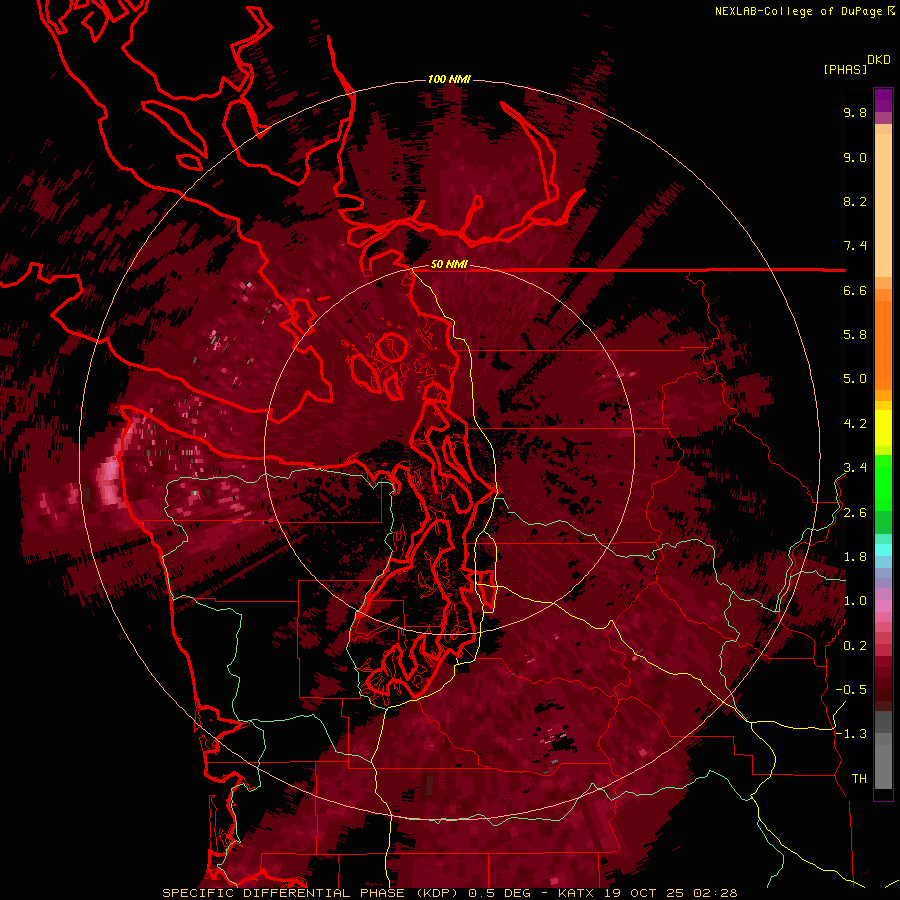Click the 9.8 value on color scale
900x900 pixels.
[855, 112]
